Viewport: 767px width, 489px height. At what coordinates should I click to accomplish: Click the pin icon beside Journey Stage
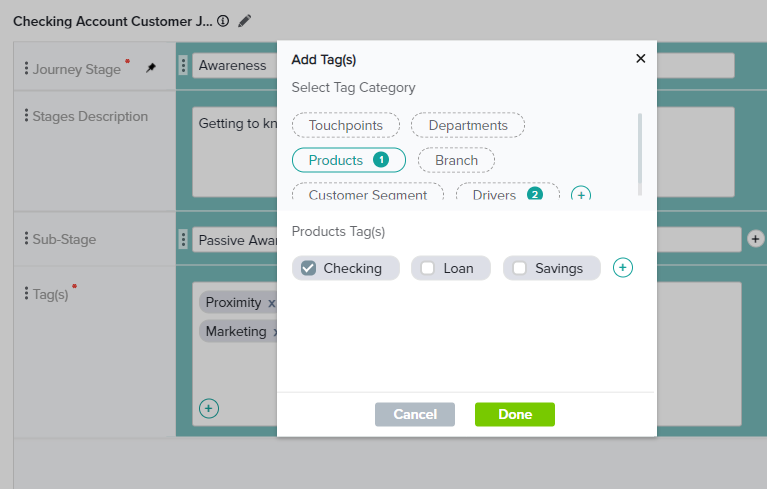pos(151,68)
